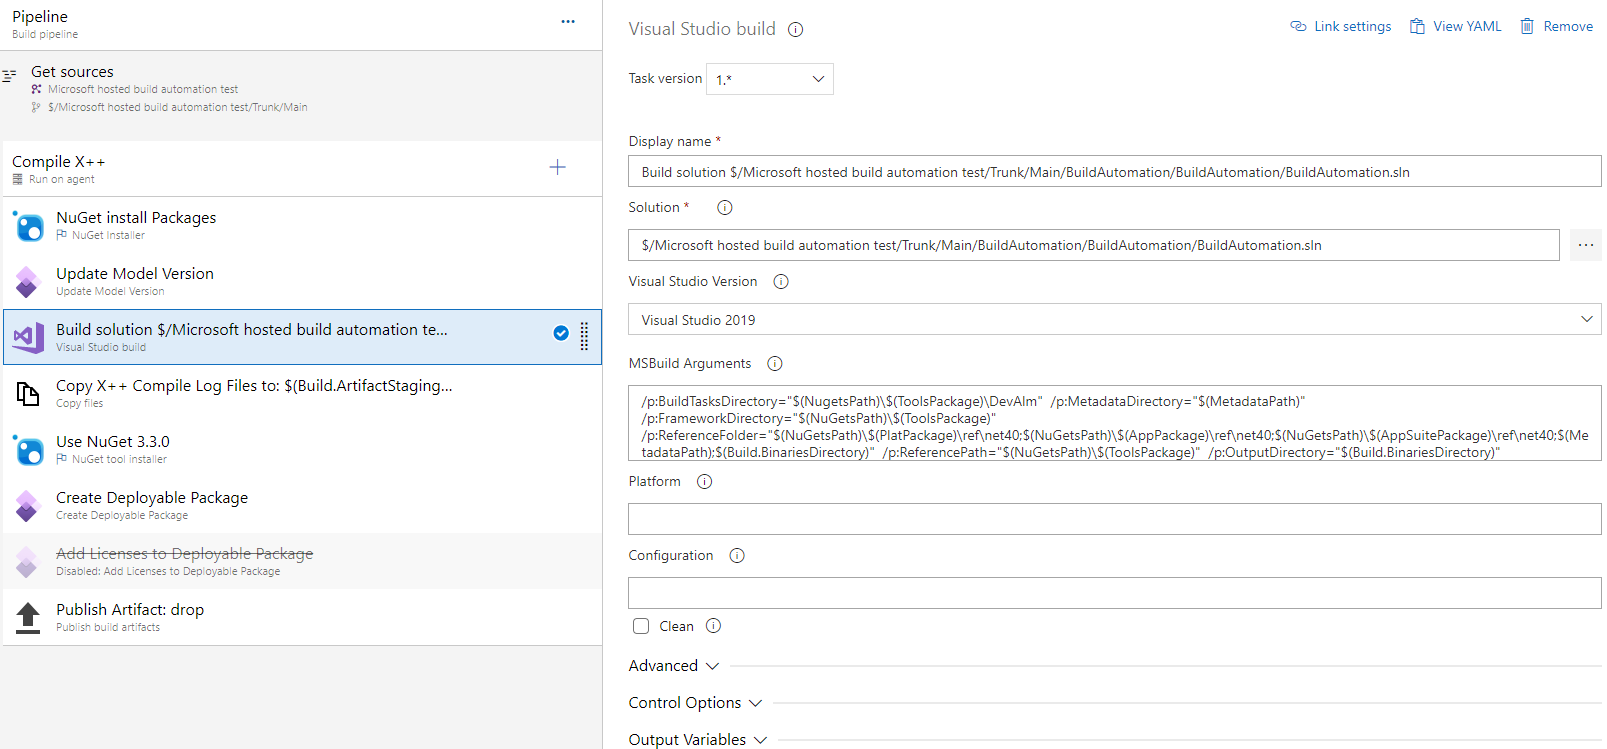Expand the Control Options section
The width and height of the screenshot is (1607, 749).
tap(695, 703)
